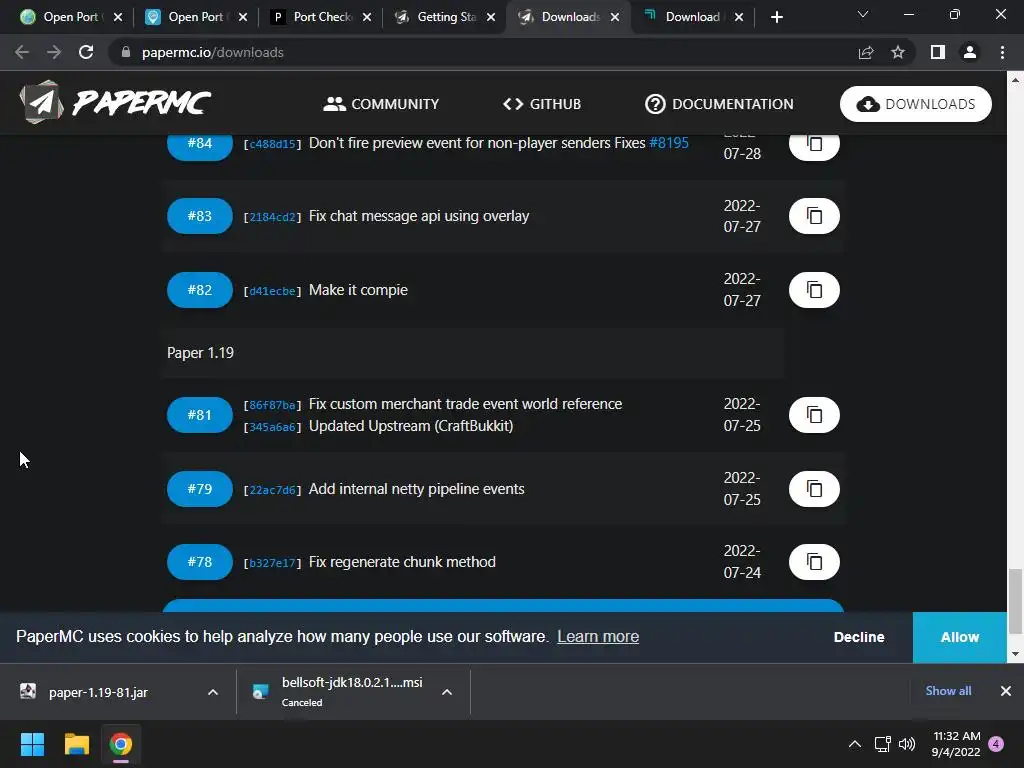The width and height of the screenshot is (1024, 768).
Task: Allow the cookies
Action: (959, 637)
